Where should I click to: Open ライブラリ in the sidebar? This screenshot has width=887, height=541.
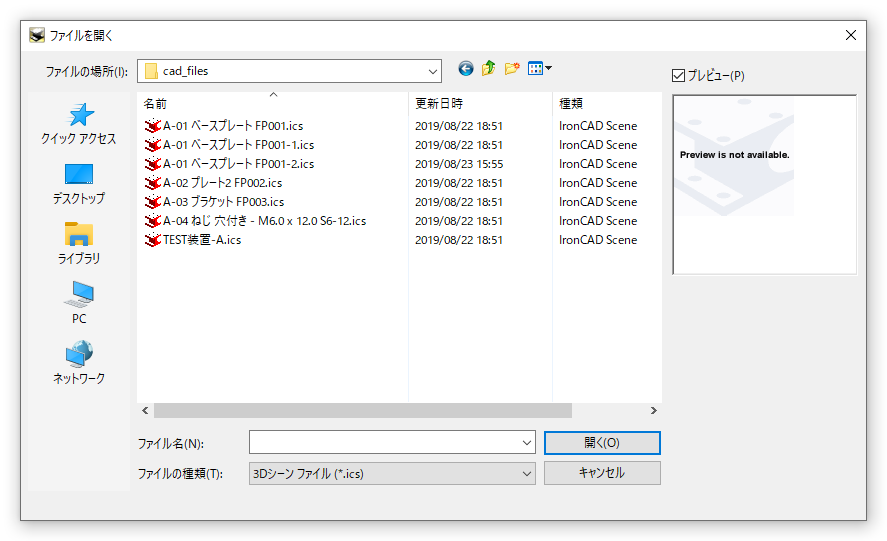[79, 244]
